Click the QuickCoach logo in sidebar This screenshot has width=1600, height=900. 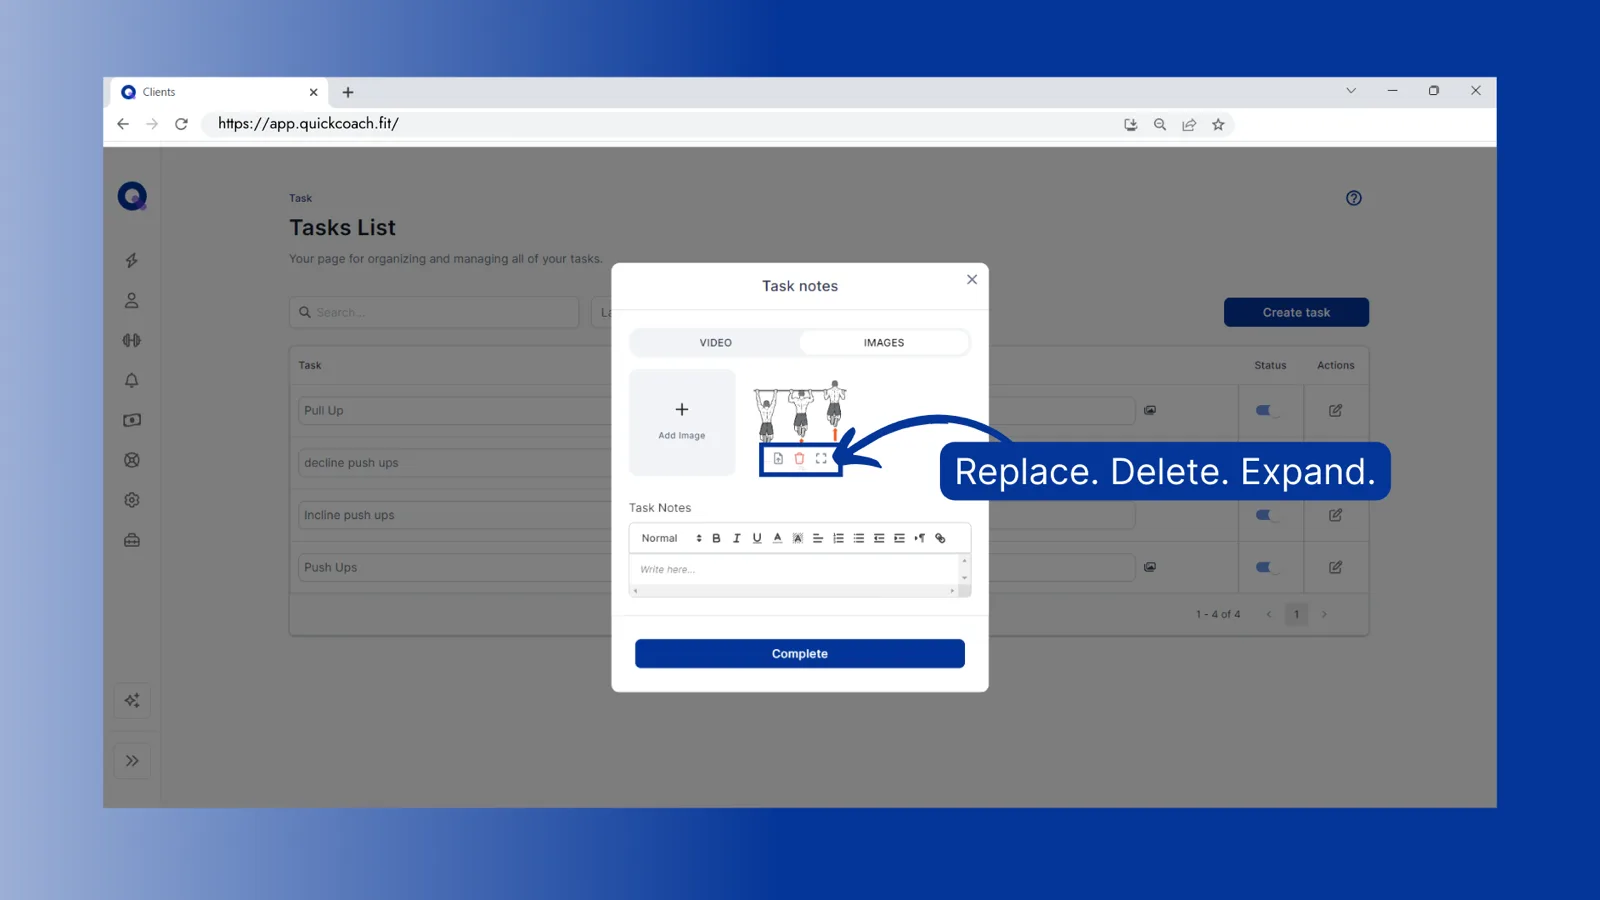click(x=132, y=196)
